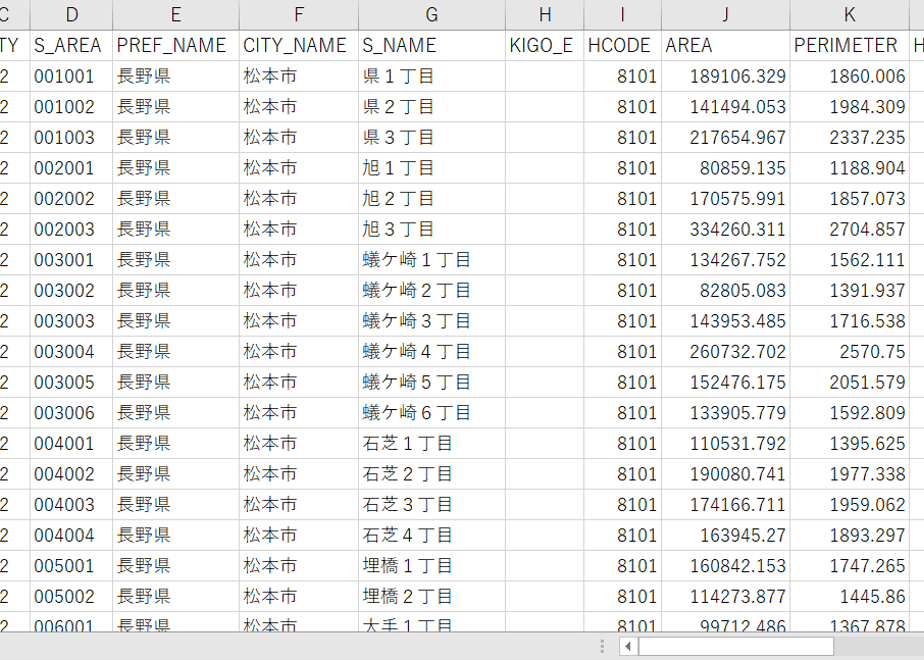Click the horizontal scrollbar left arrow
This screenshot has width=924, height=660.
click(x=628, y=646)
